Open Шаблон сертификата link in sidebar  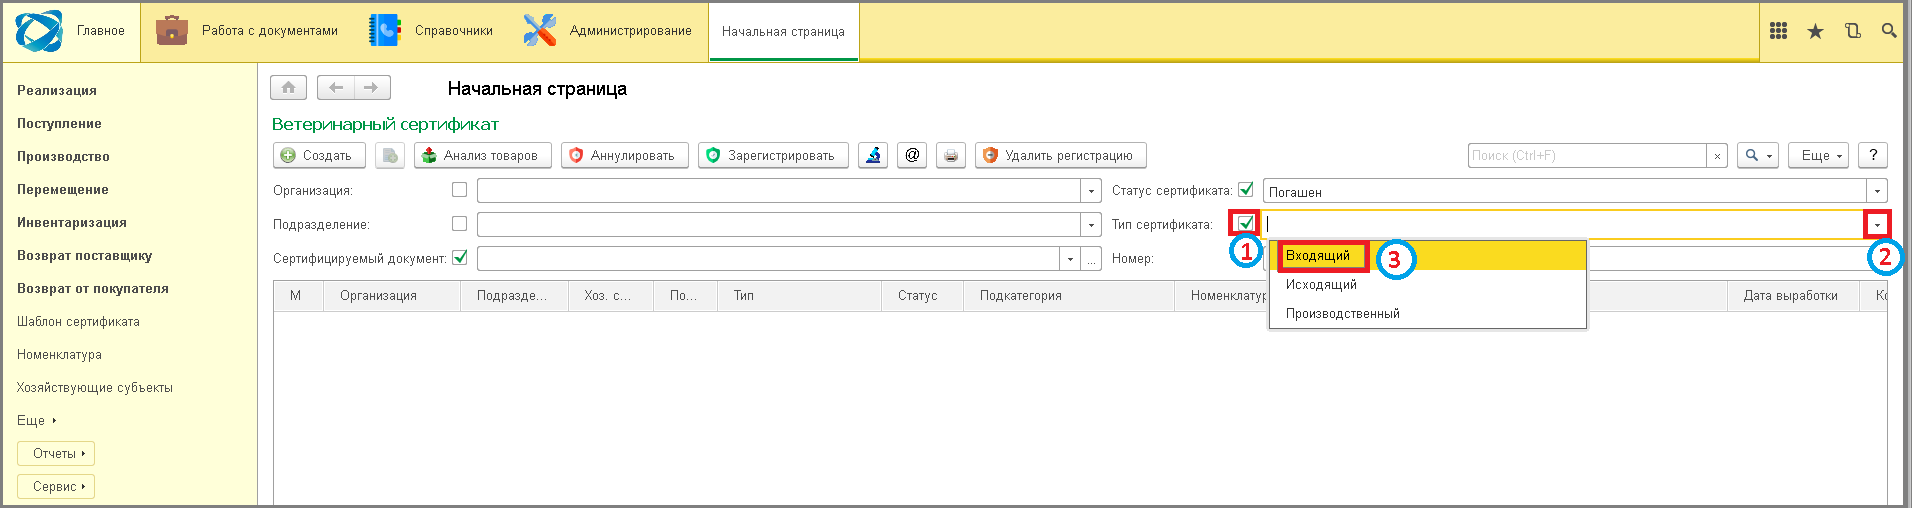[78, 322]
